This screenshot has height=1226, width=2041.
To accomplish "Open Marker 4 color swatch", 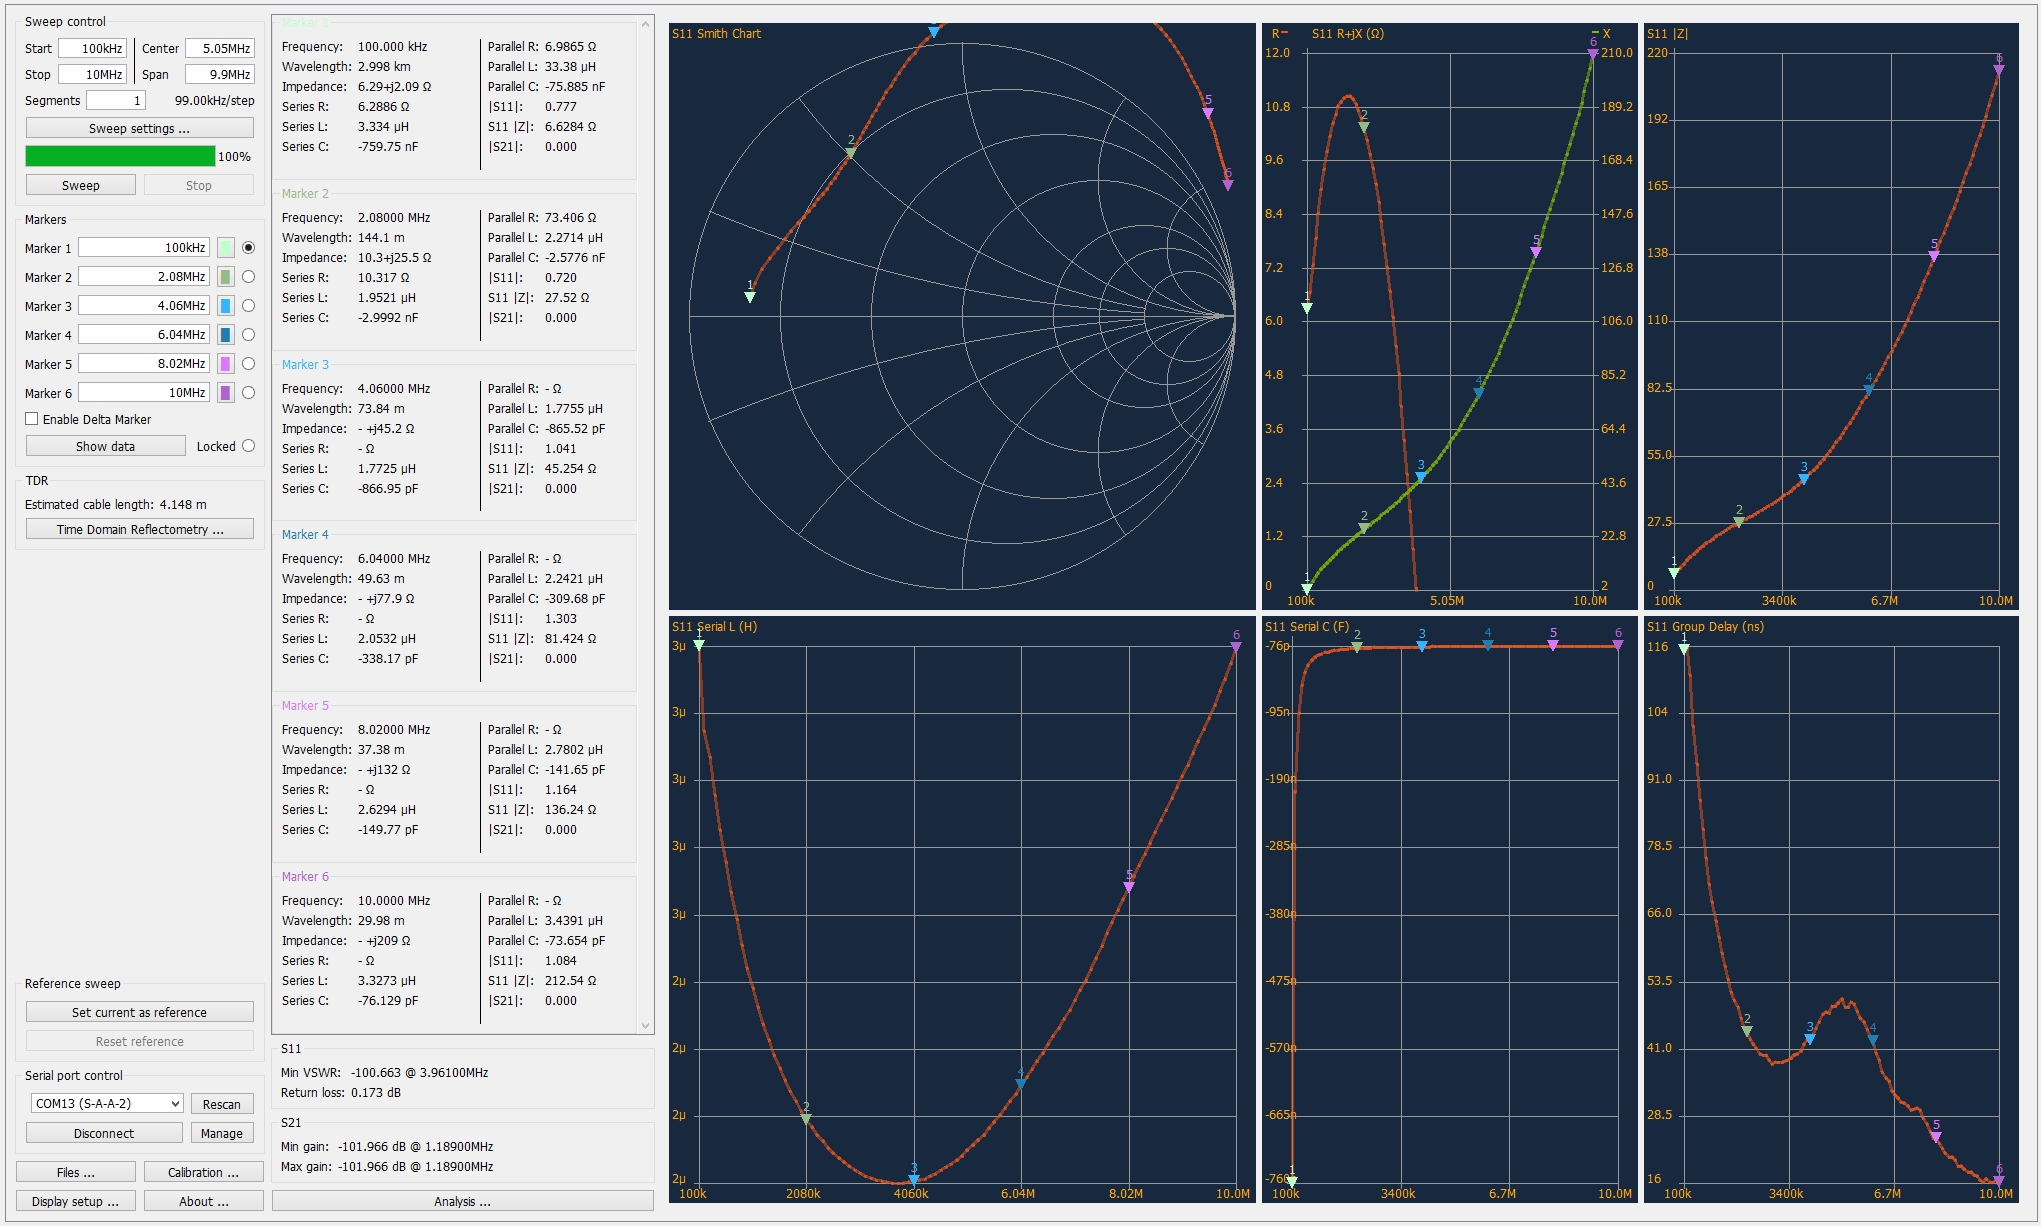I will click(x=226, y=335).
